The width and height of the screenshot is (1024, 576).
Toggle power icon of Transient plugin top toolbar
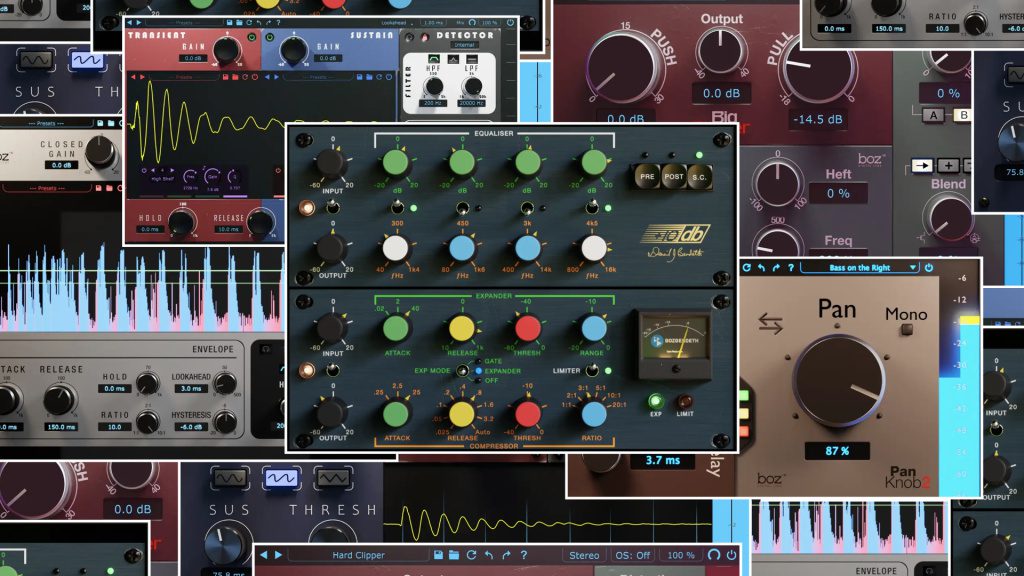pyautogui.click(x=510, y=23)
